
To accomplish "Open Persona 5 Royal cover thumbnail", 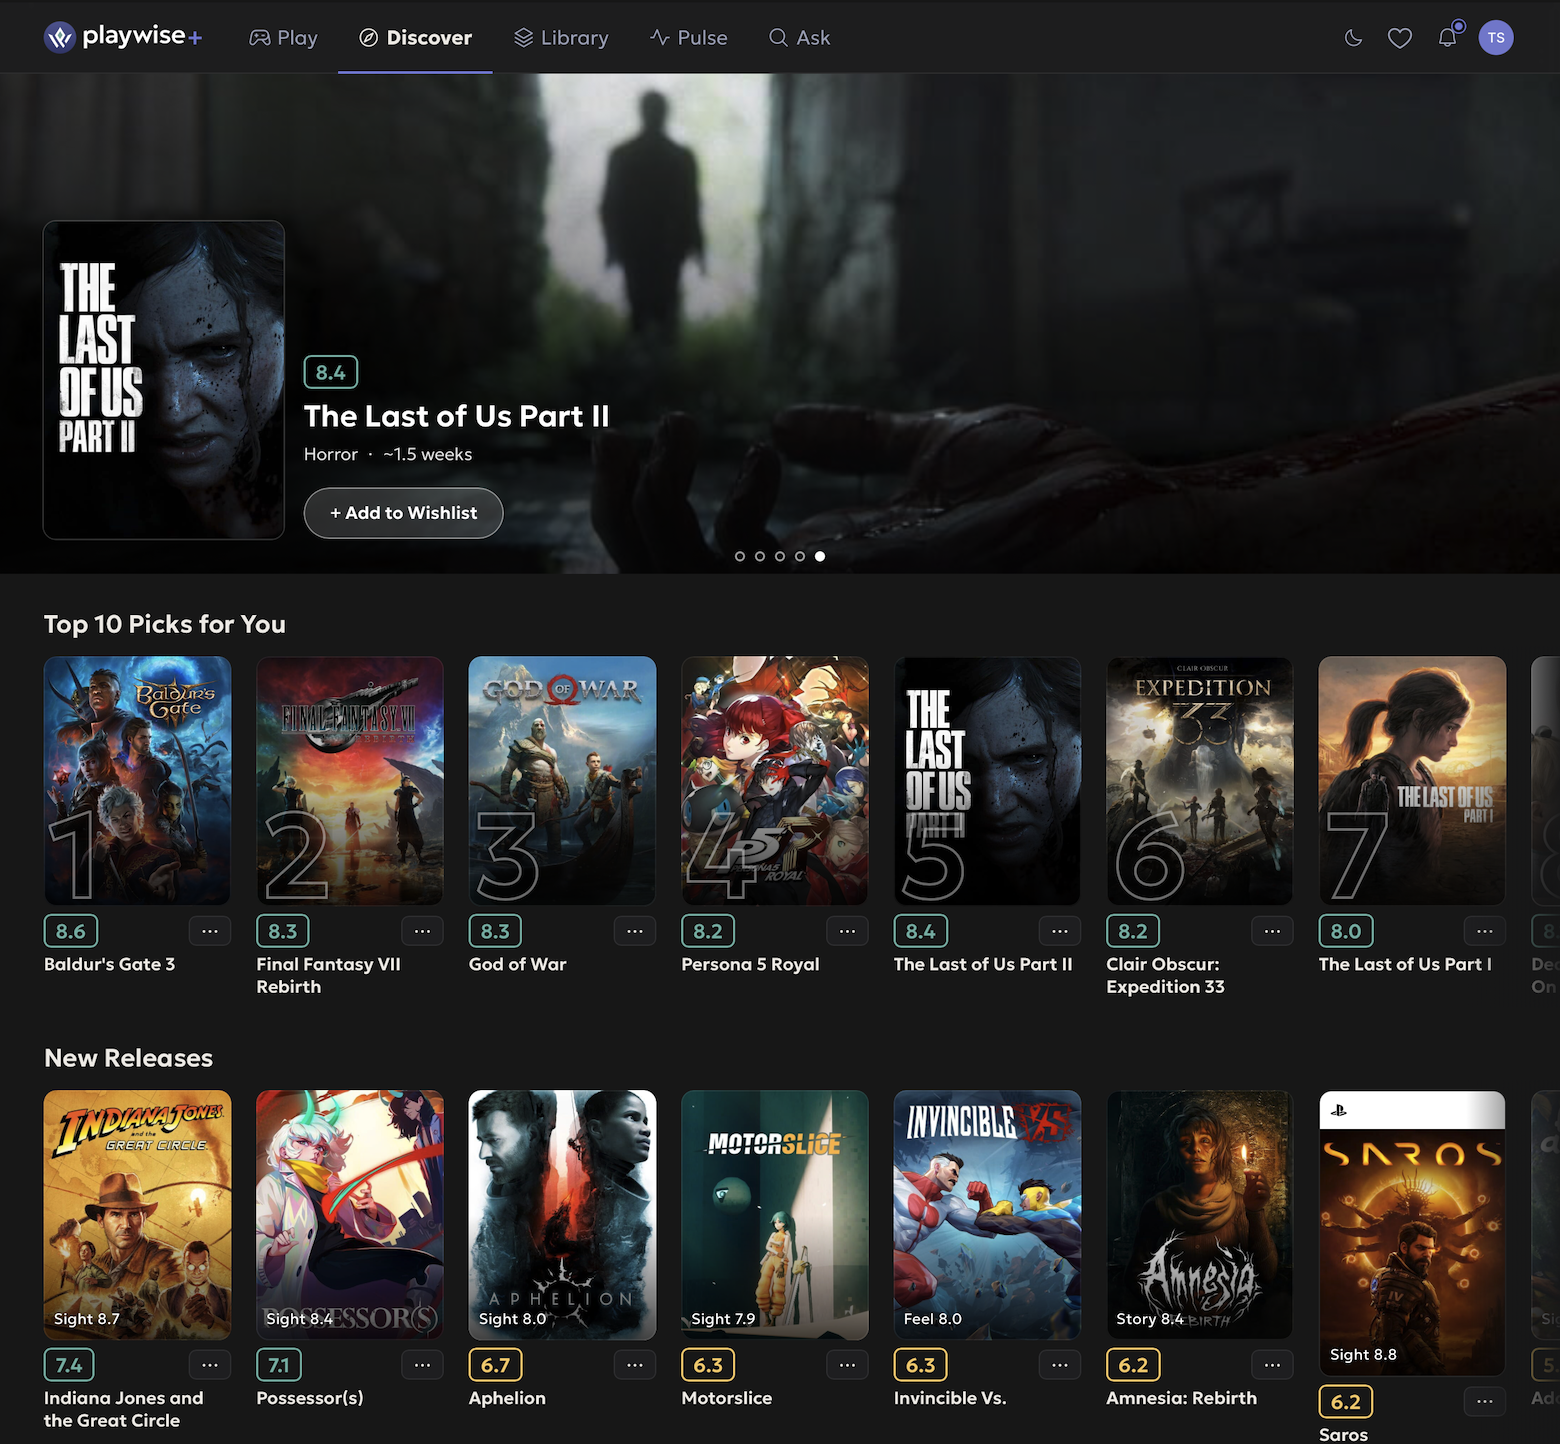I will coord(775,781).
